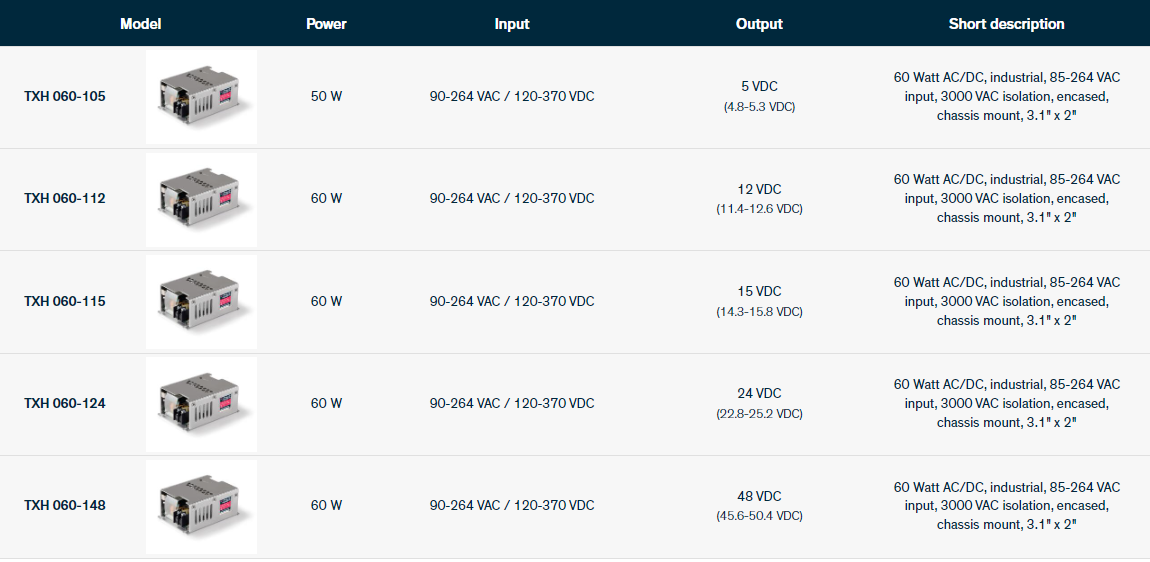
Task: View the TXH 060-124 product picture
Action: click(201, 403)
